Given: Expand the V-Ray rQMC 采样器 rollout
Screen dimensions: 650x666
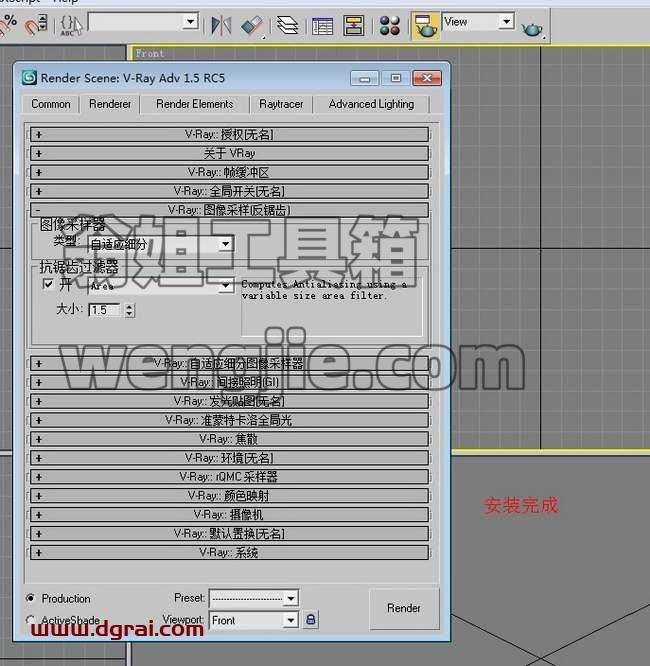Looking at the screenshot, I should coord(229,477).
